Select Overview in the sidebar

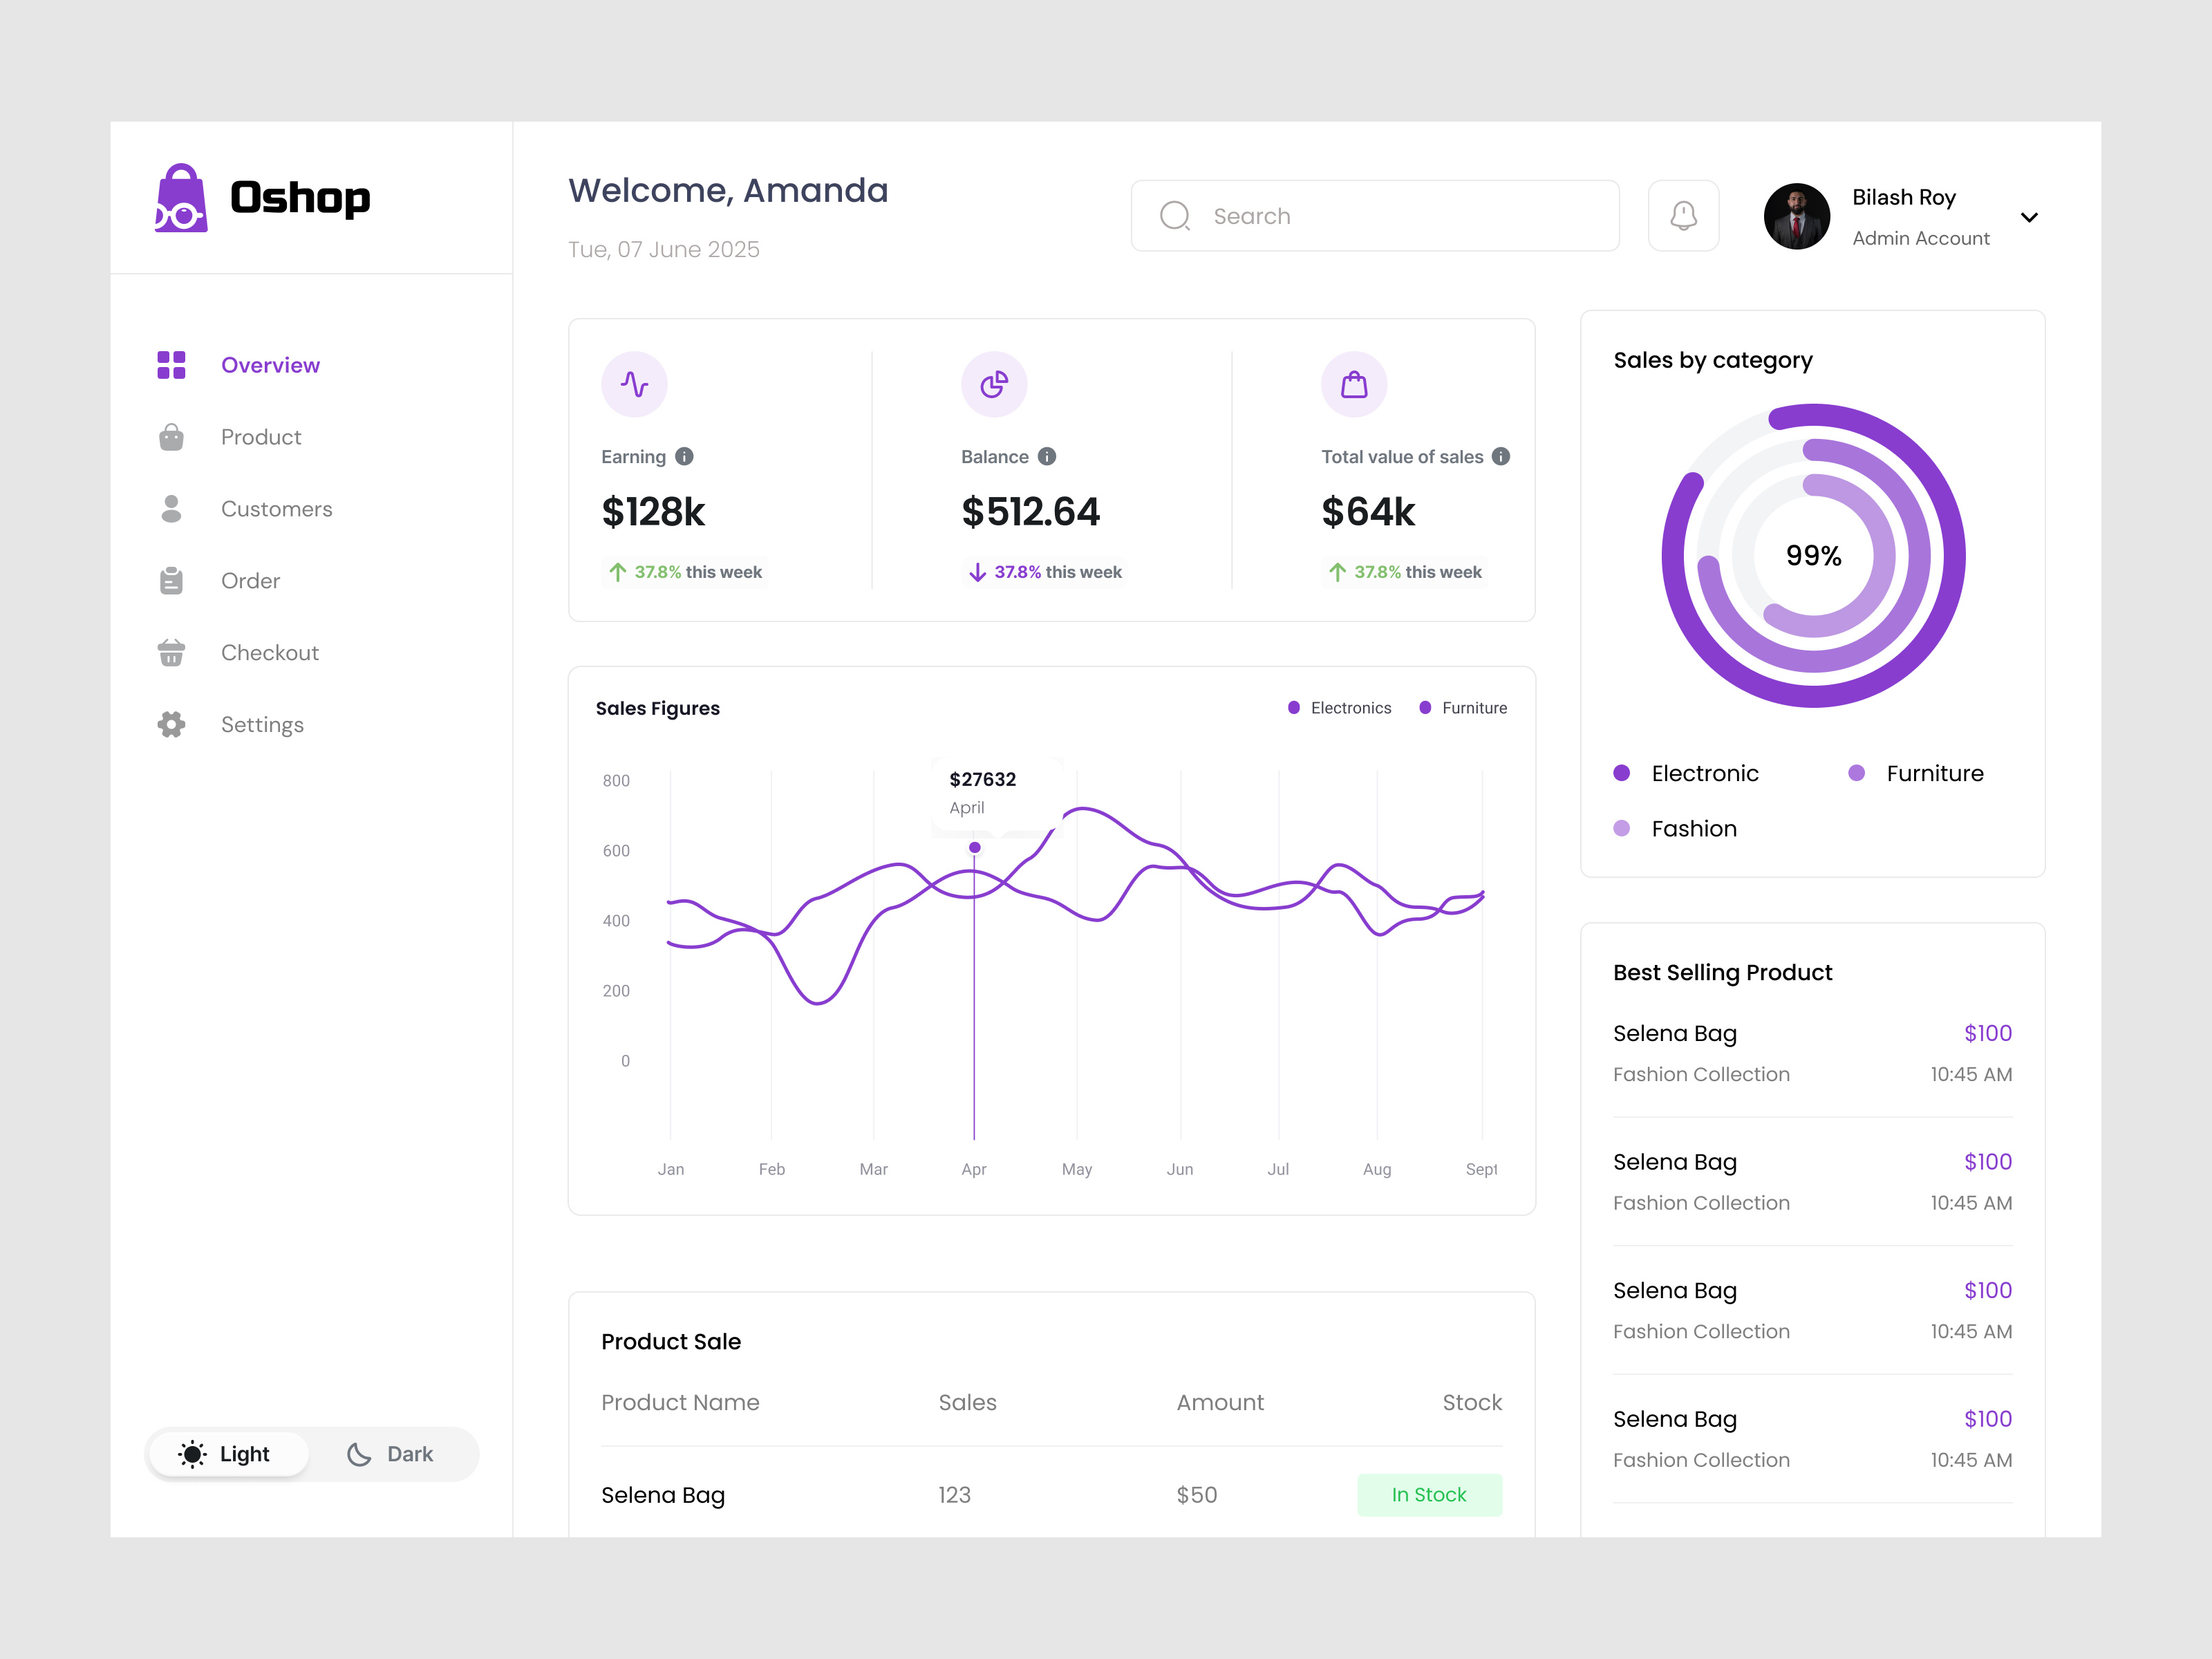270,364
